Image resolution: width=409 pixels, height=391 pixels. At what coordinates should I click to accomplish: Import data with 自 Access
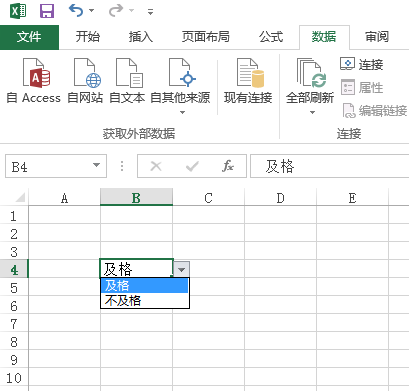(x=34, y=80)
